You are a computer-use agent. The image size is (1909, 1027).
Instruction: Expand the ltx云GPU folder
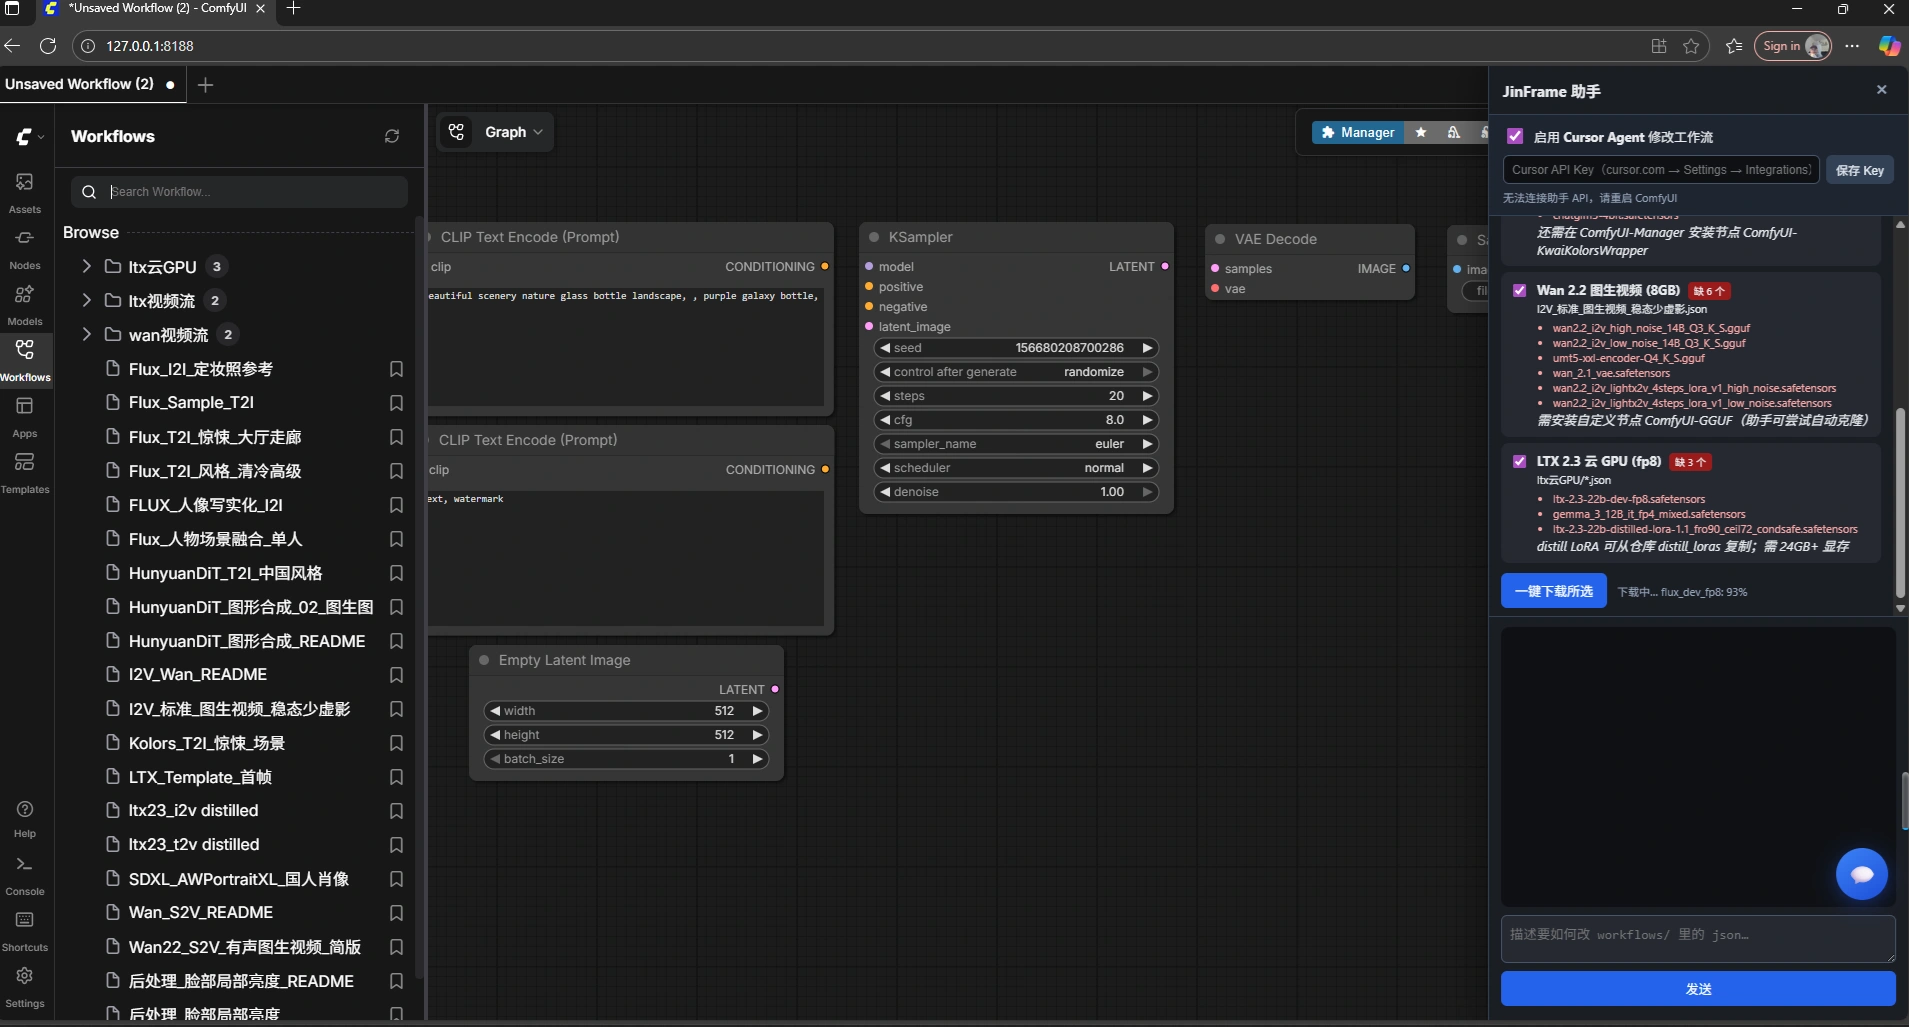(x=87, y=266)
